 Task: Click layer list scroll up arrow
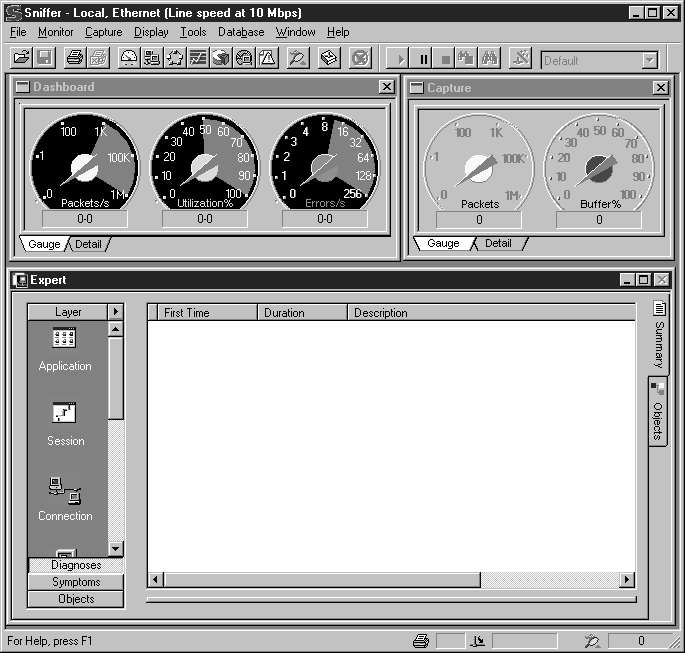(116, 329)
